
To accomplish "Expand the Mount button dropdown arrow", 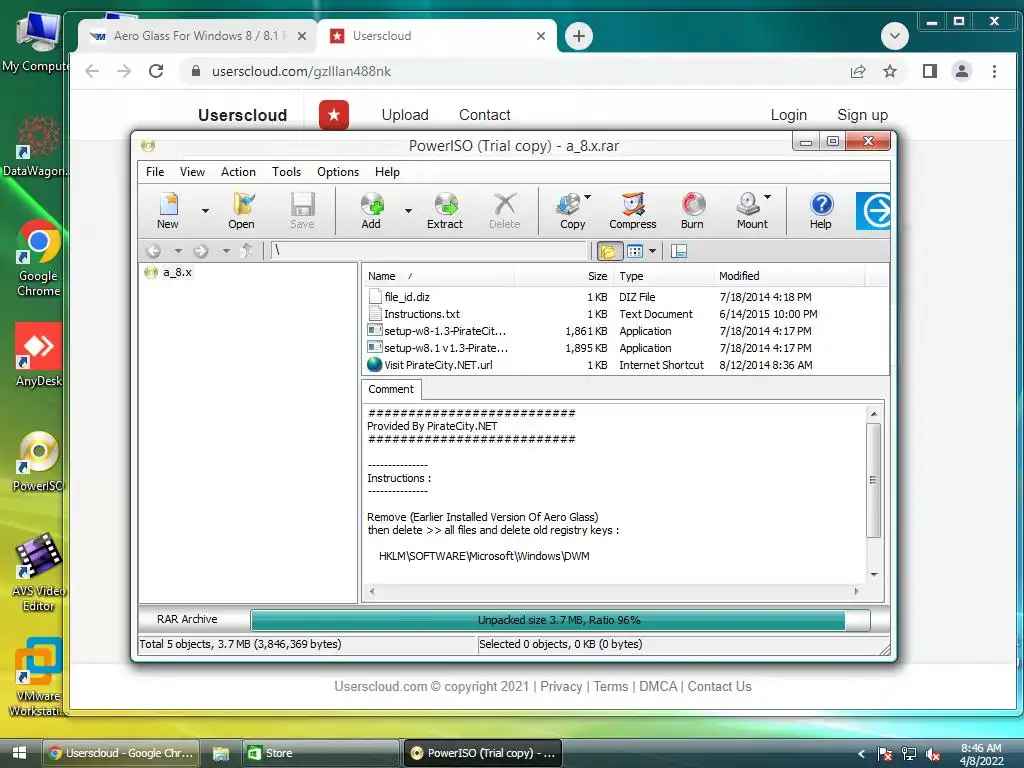I will click(768, 197).
